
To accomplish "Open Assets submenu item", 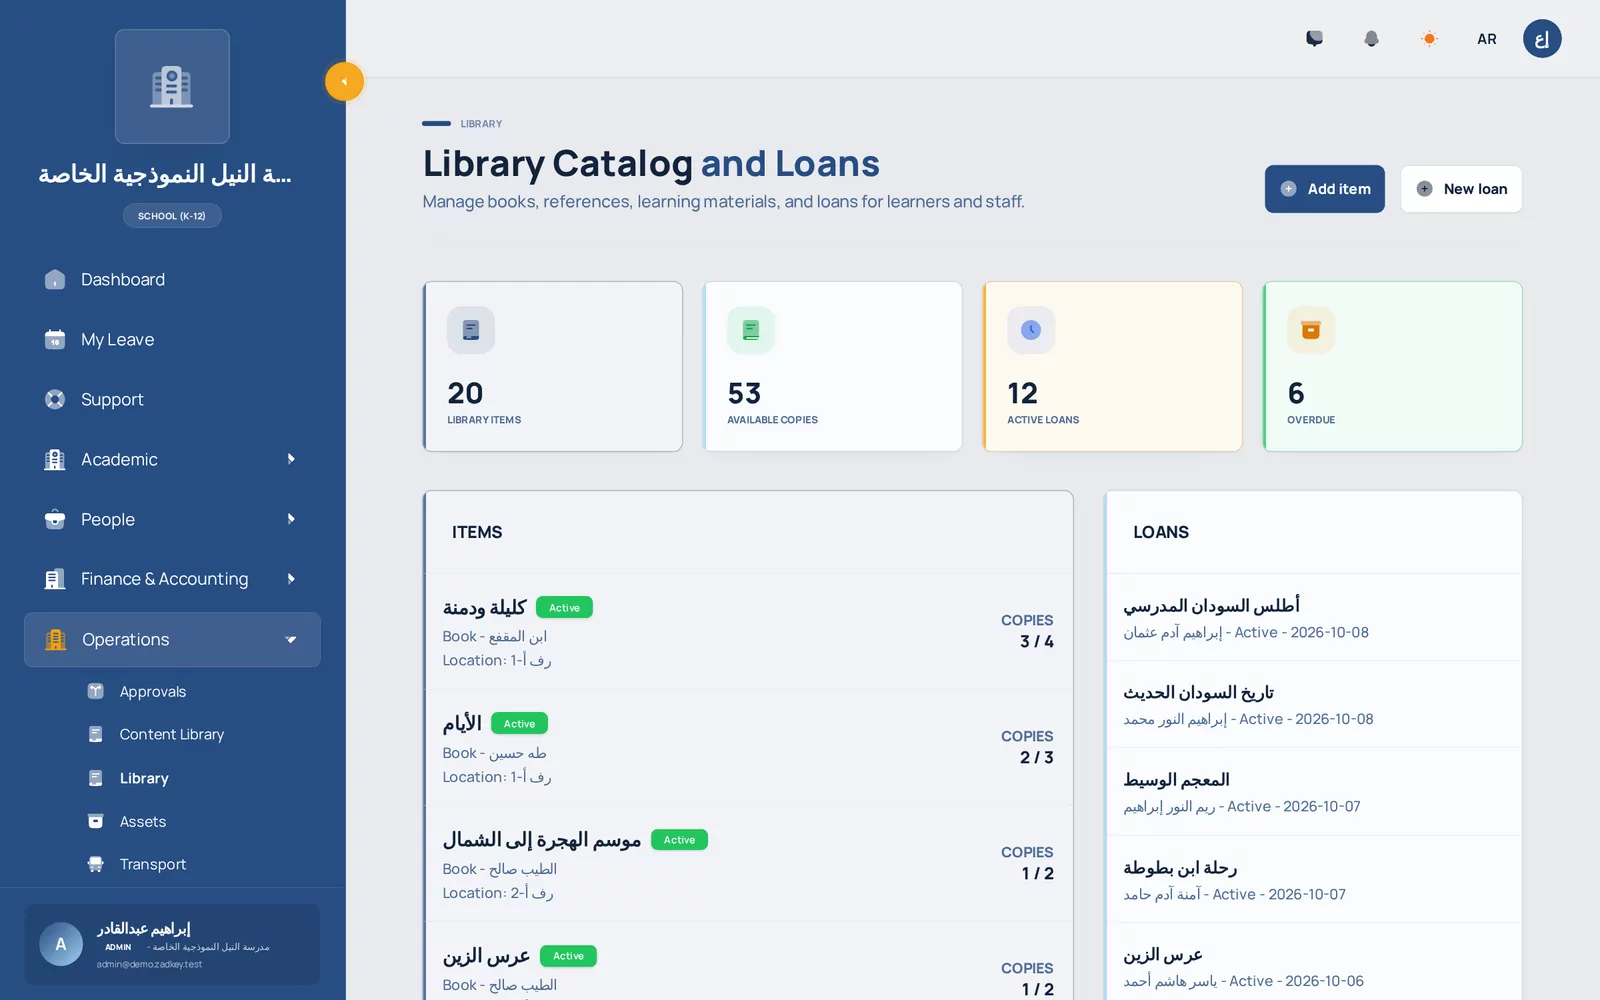I will tap(142, 822).
